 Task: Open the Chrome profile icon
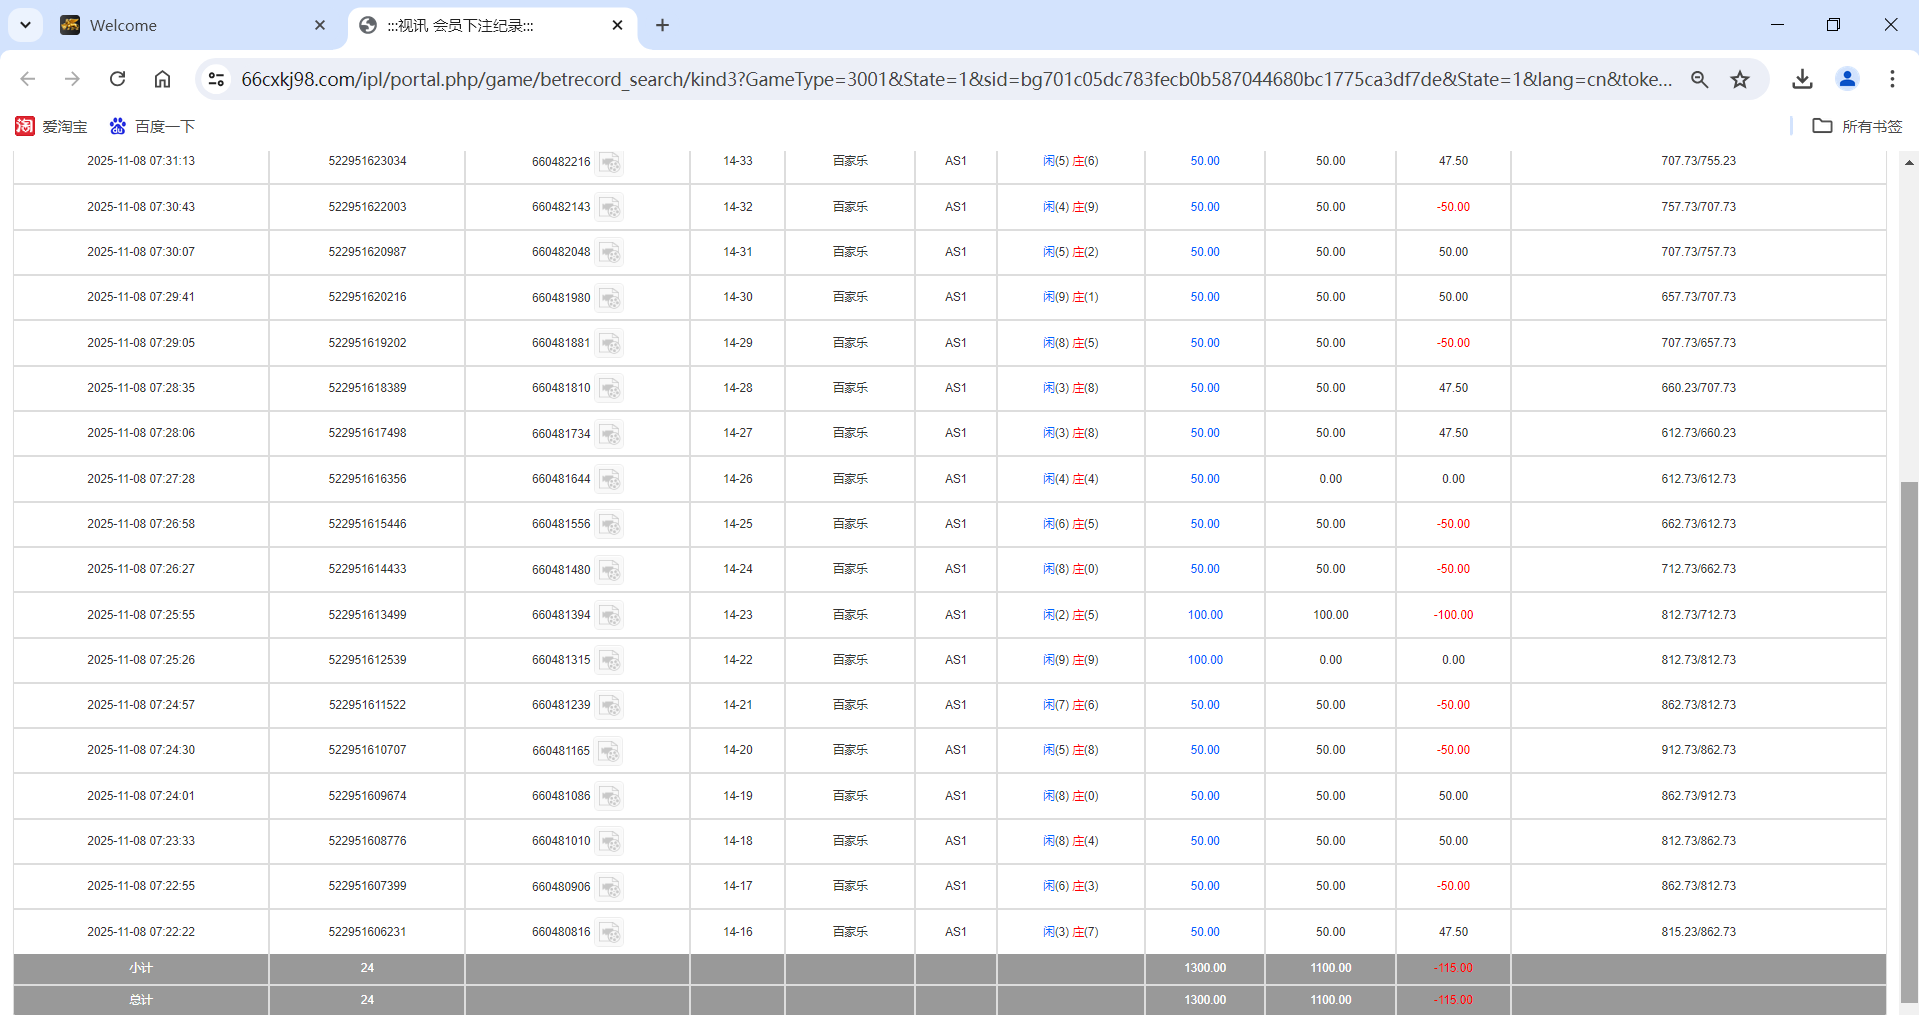[1847, 79]
